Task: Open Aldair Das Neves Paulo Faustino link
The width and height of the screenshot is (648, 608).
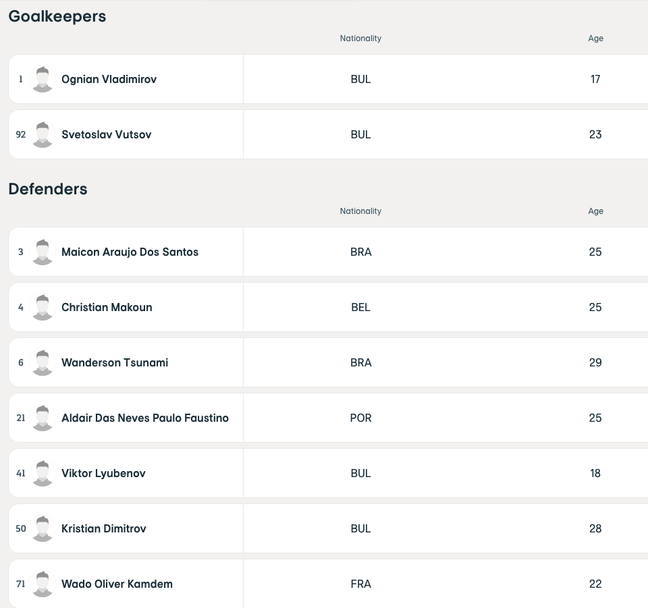Action: click(145, 418)
